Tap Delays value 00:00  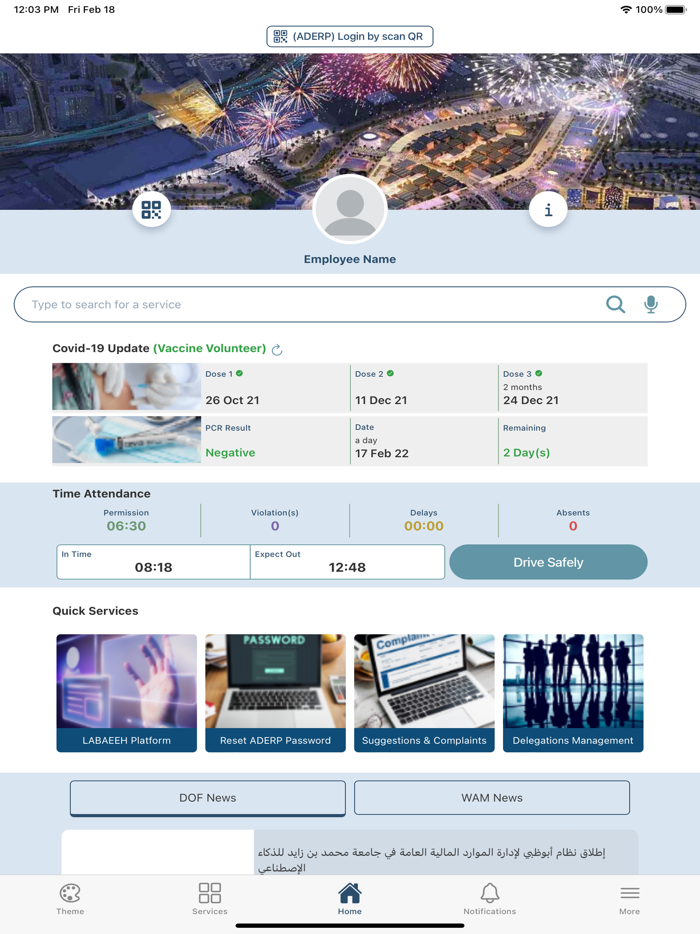click(424, 526)
